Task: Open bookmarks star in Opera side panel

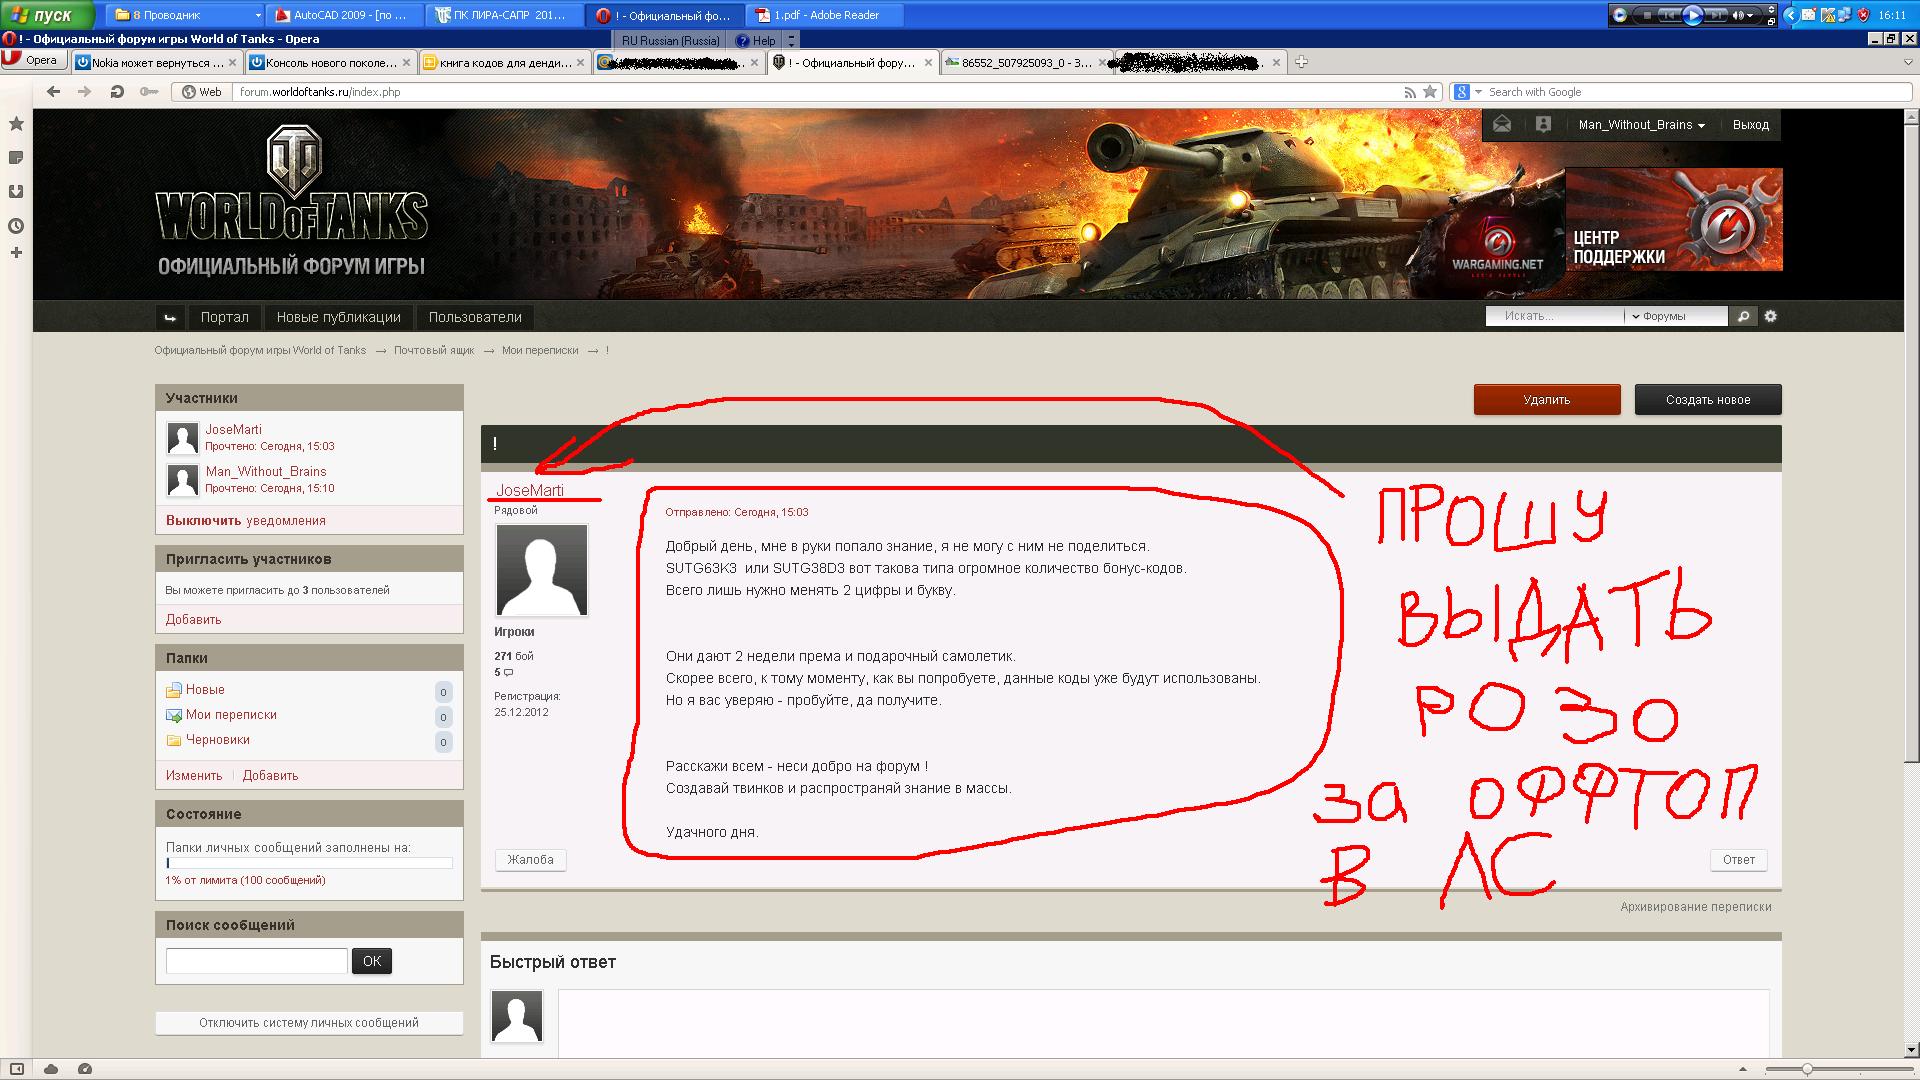Action: coord(16,124)
